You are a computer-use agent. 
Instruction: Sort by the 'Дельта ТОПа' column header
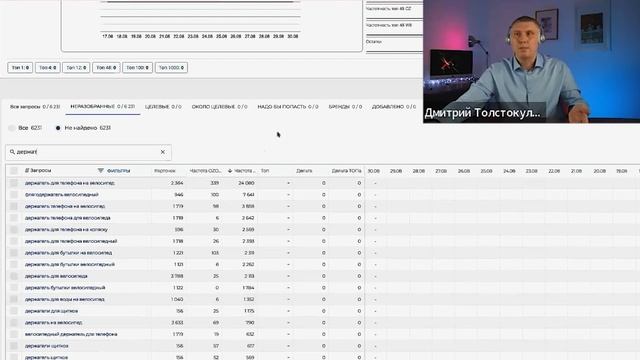coord(346,171)
